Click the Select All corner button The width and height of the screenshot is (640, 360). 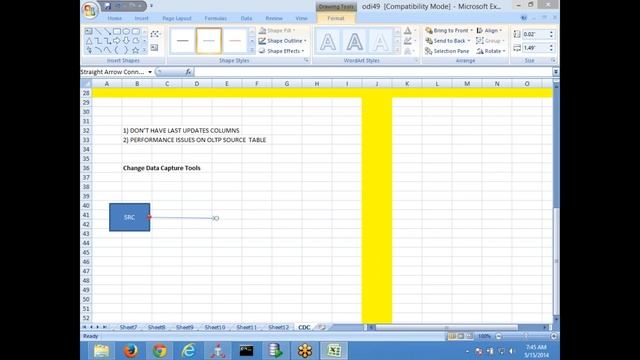tap(86, 84)
